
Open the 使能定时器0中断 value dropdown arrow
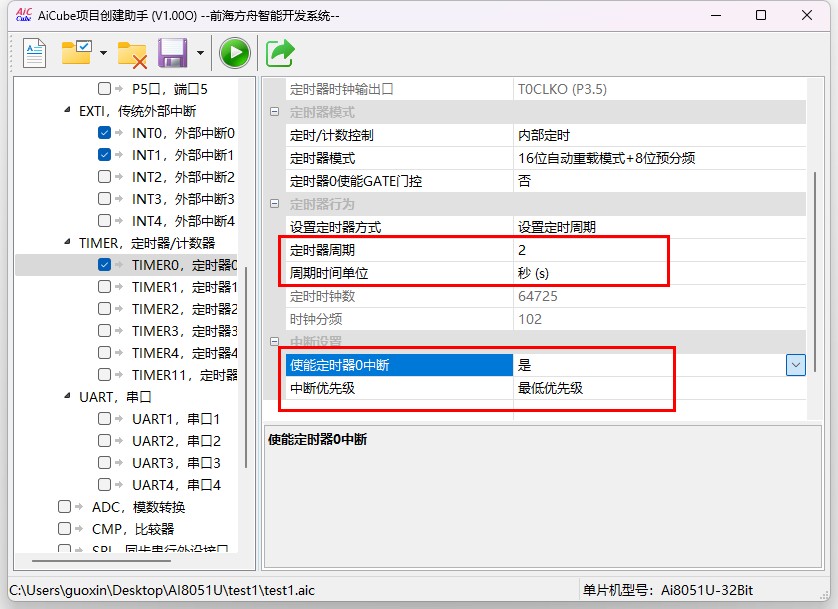pyautogui.click(x=796, y=365)
